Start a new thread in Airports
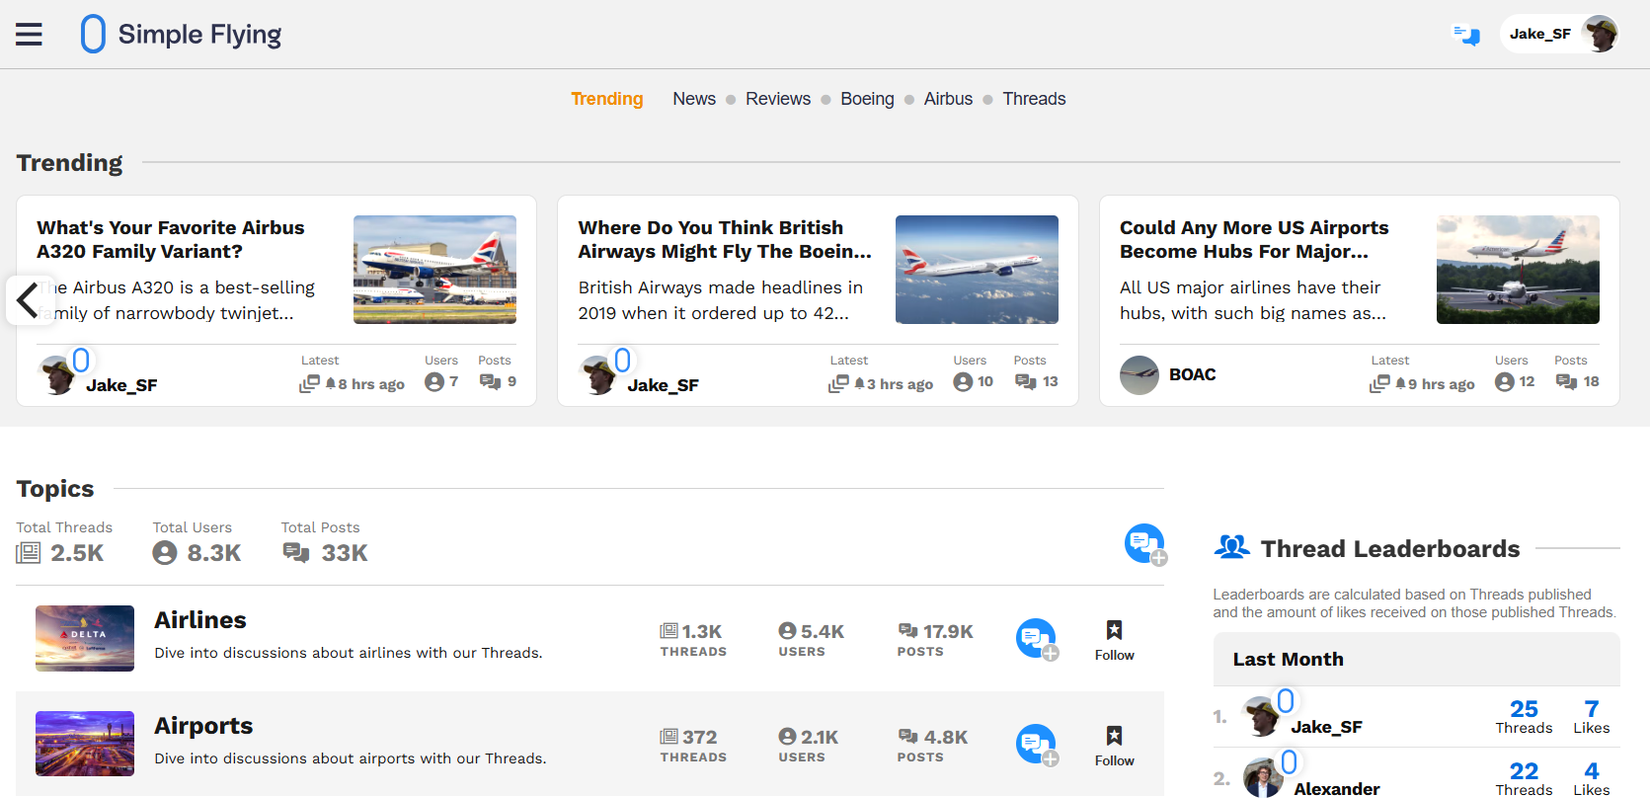1650x805 pixels. (x=1037, y=745)
